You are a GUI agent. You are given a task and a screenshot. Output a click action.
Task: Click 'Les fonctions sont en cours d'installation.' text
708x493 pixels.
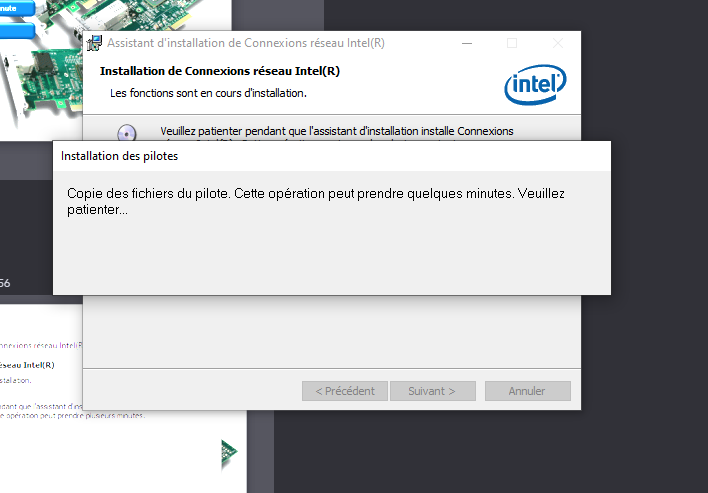(x=208, y=93)
